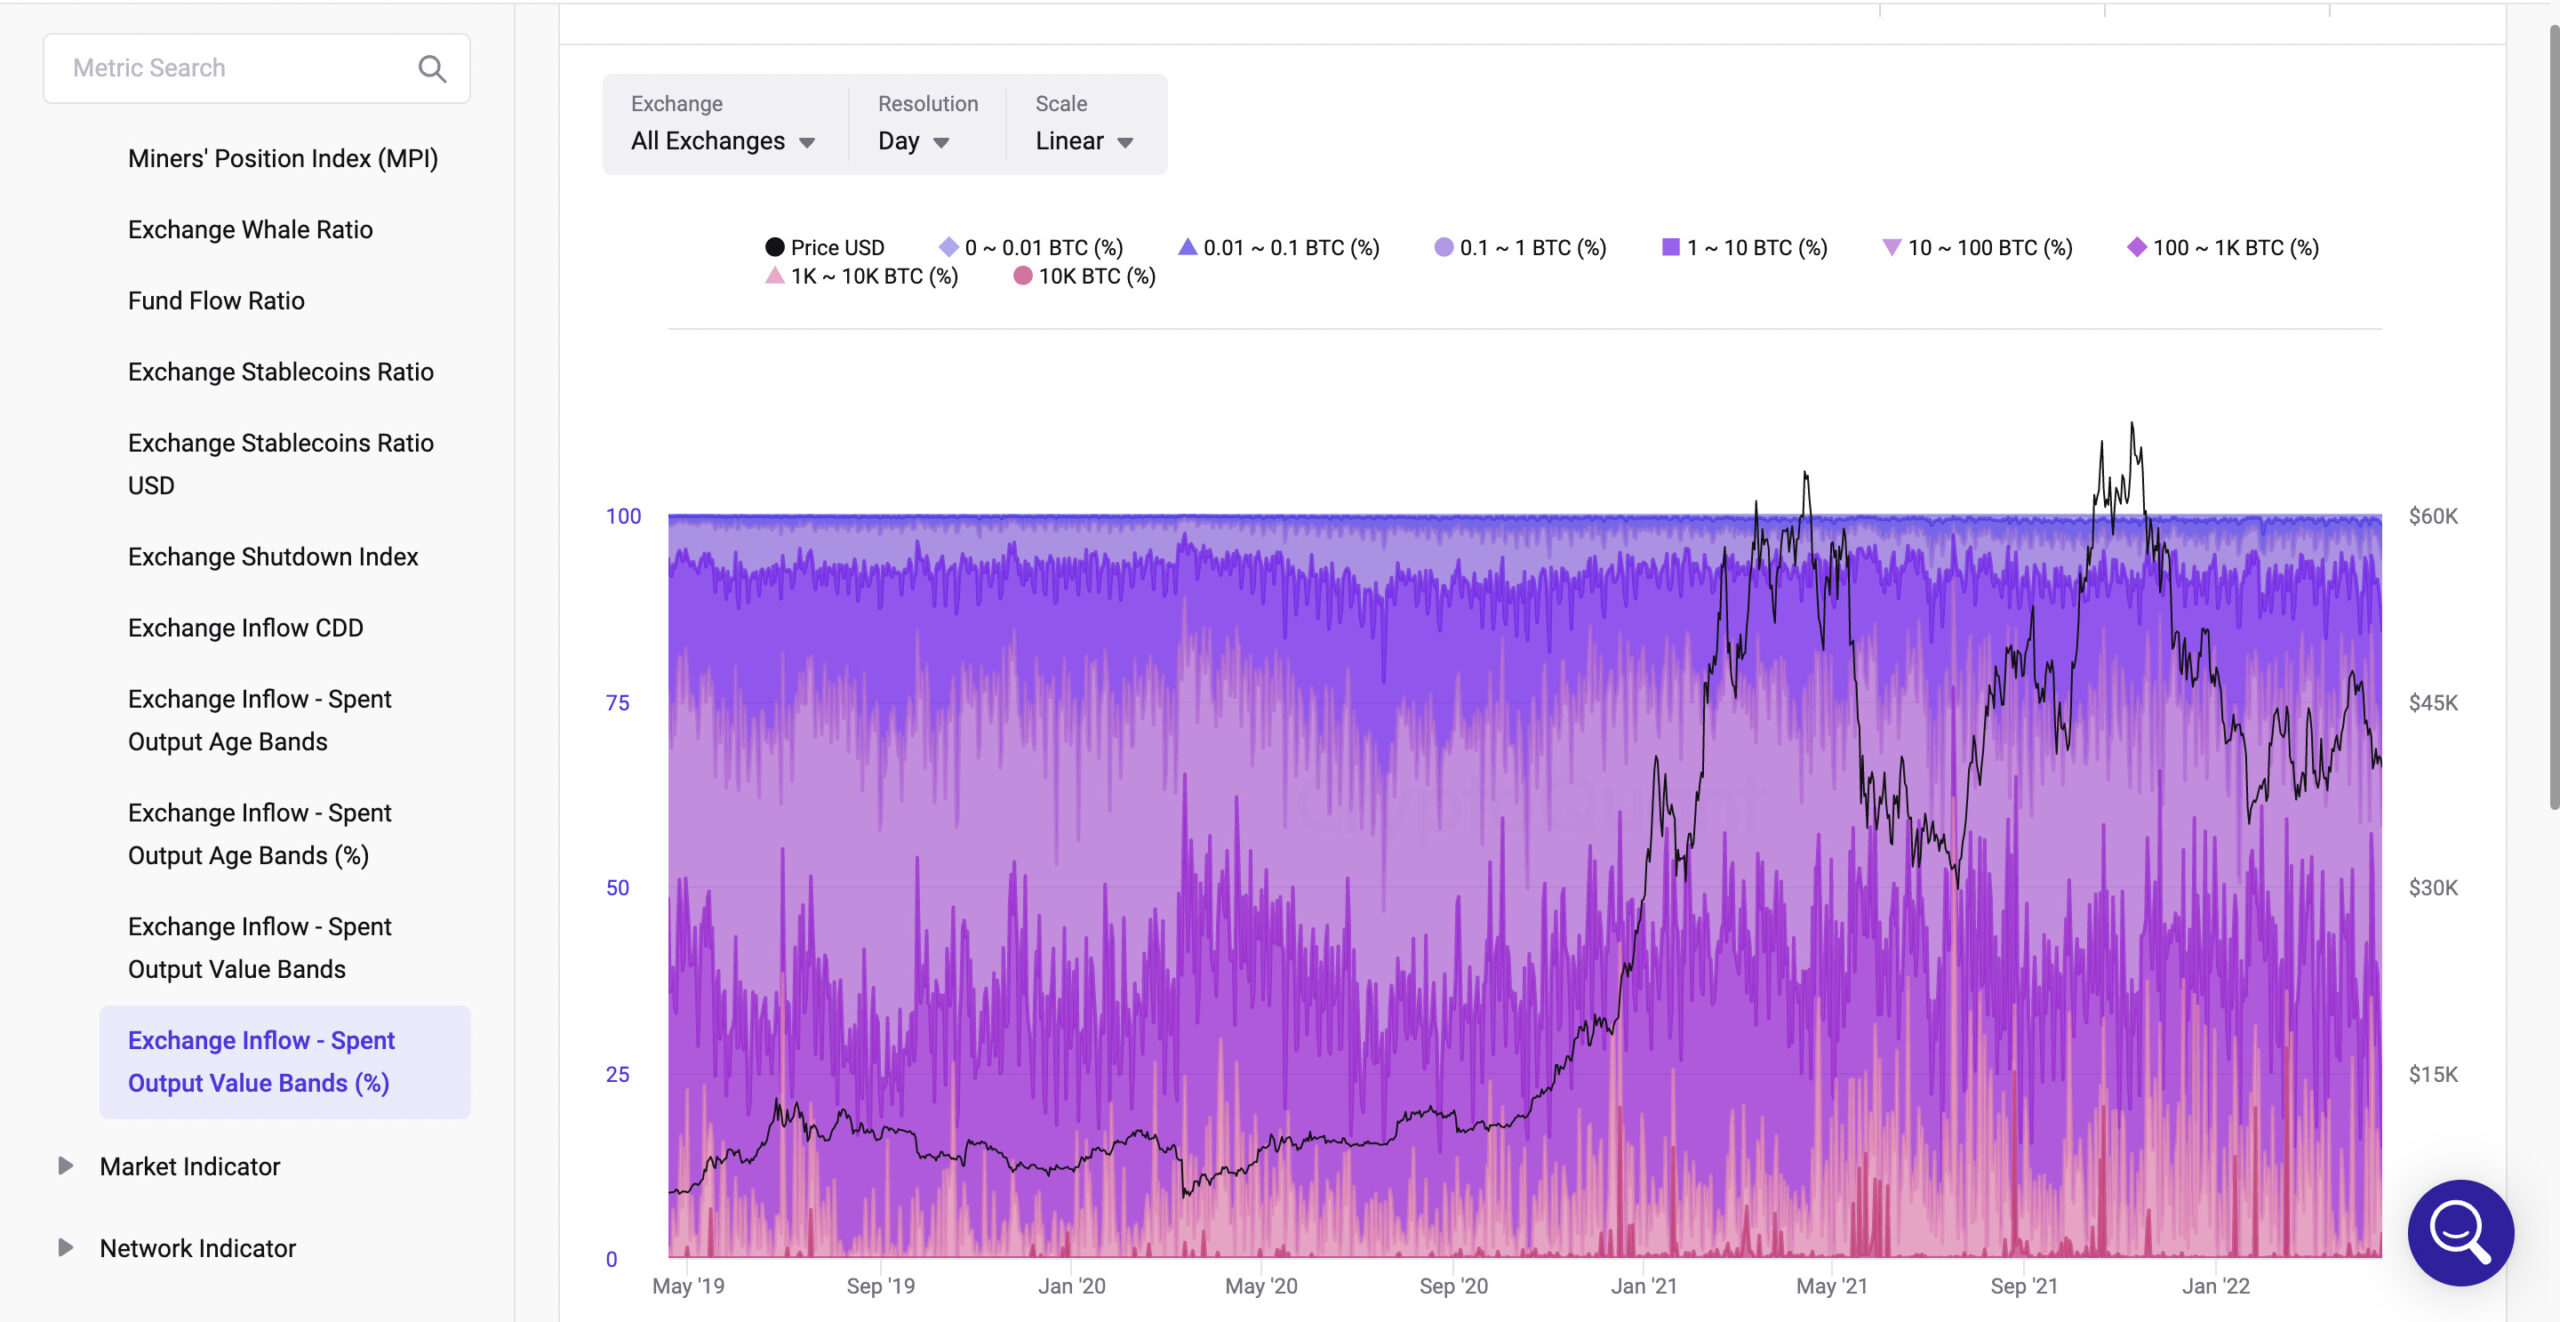Select Exchange Inflow - Spent Output Value Bands
The width and height of the screenshot is (2560, 1322).
coord(259,948)
